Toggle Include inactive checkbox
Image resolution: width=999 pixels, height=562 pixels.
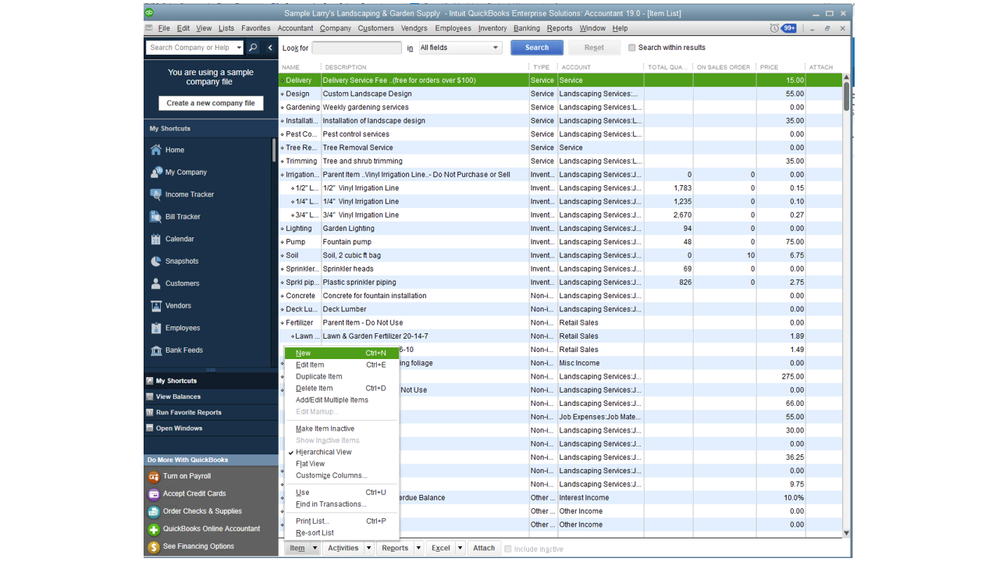coord(508,549)
